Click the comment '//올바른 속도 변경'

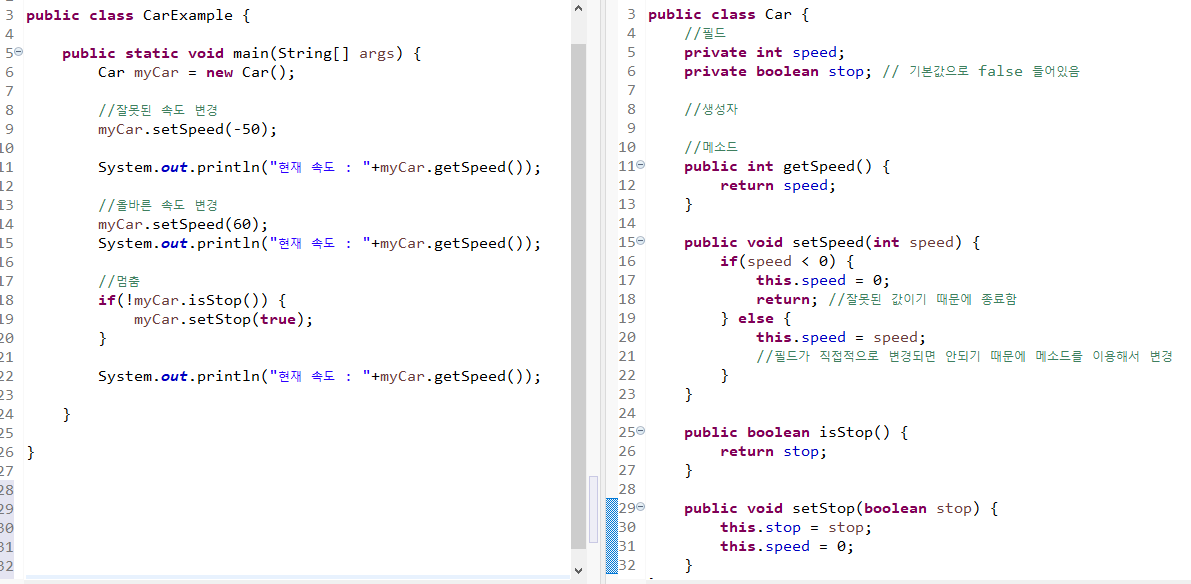(157, 205)
